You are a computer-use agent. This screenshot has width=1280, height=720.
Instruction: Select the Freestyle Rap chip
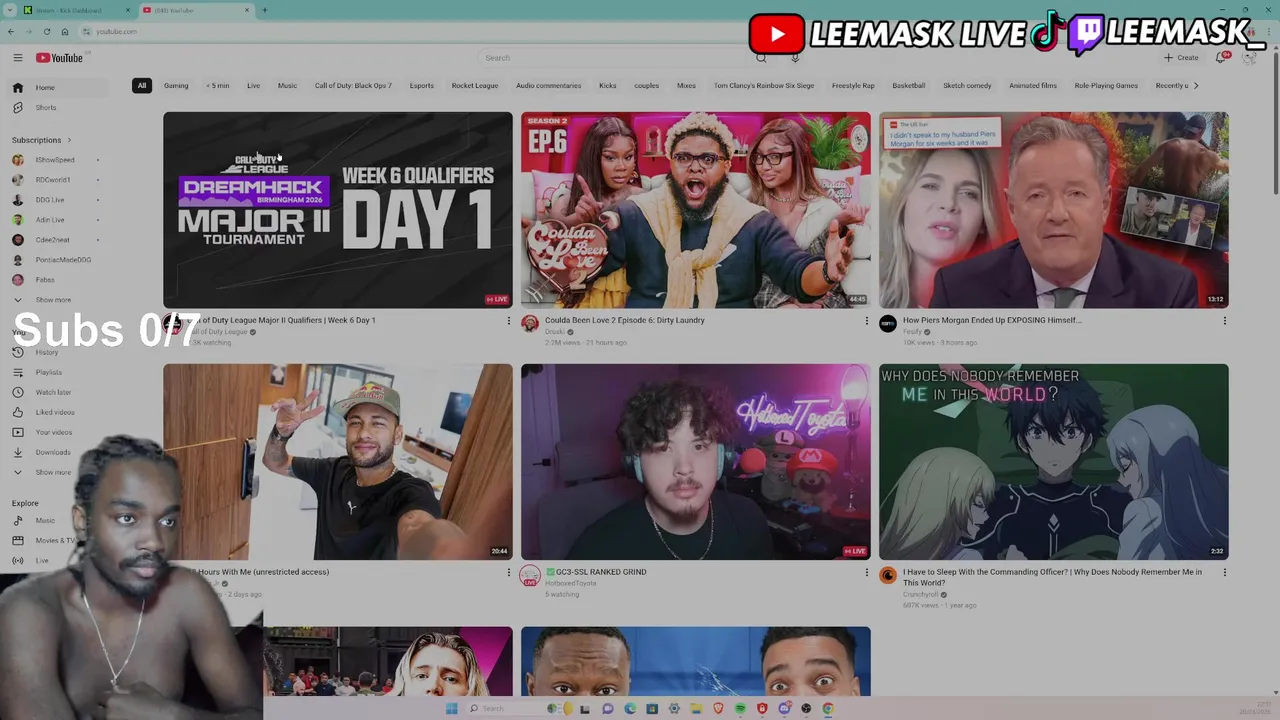853,86
